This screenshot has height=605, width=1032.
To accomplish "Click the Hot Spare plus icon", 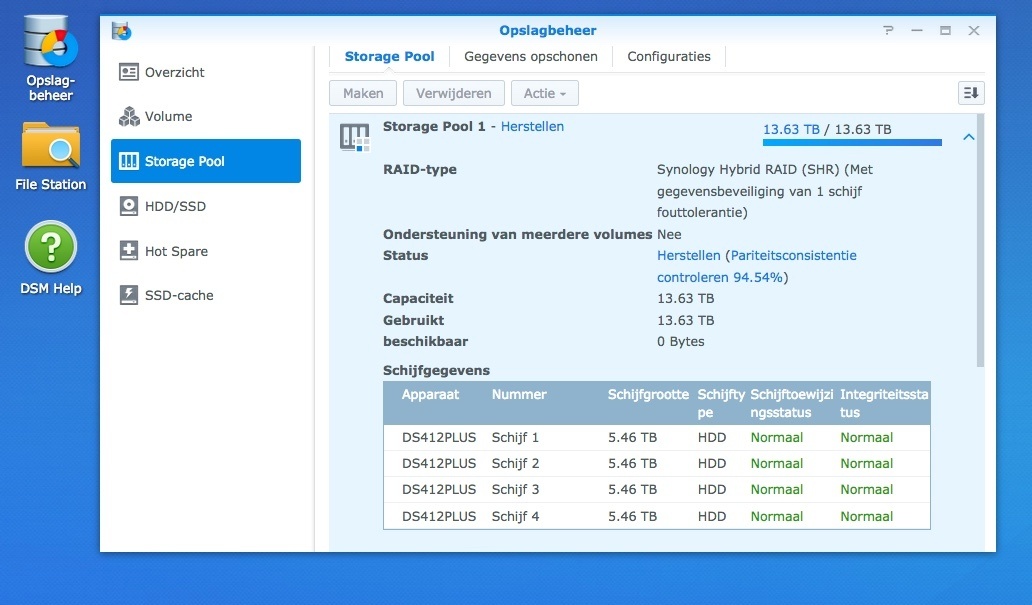I will [x=128, y=251].
